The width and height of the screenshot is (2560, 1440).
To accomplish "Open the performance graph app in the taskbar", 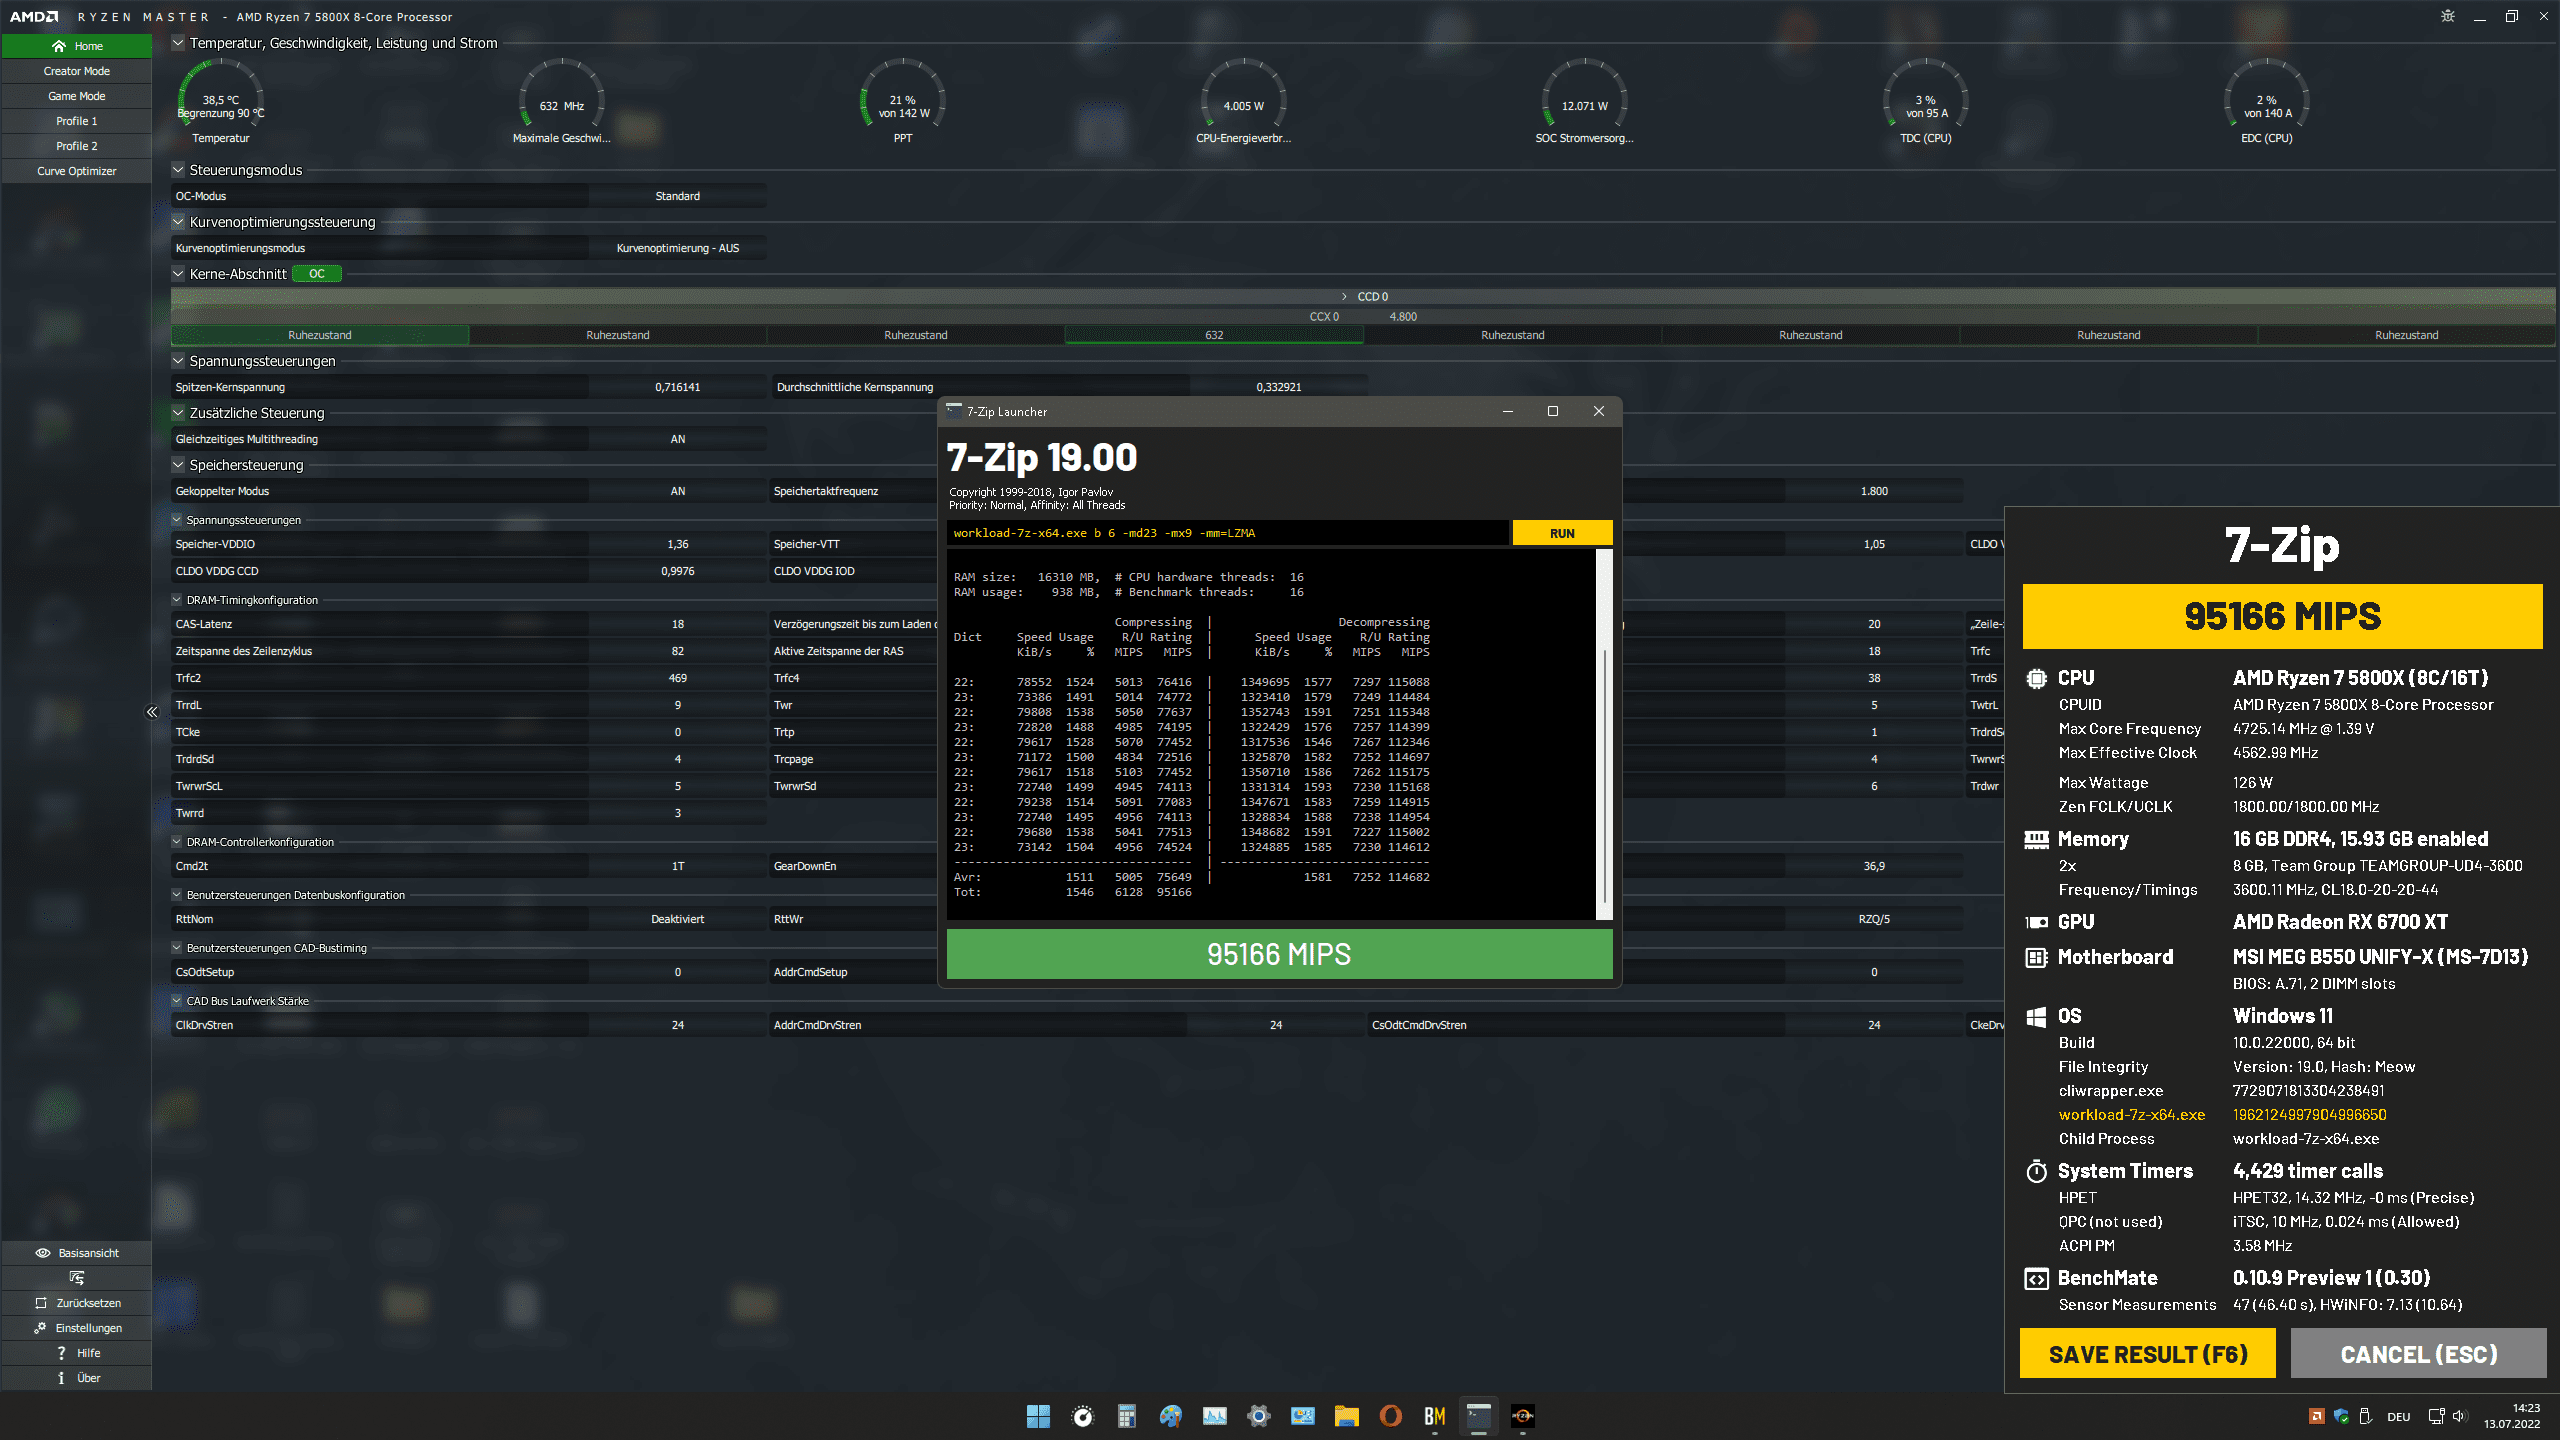I will 1215,1416.
